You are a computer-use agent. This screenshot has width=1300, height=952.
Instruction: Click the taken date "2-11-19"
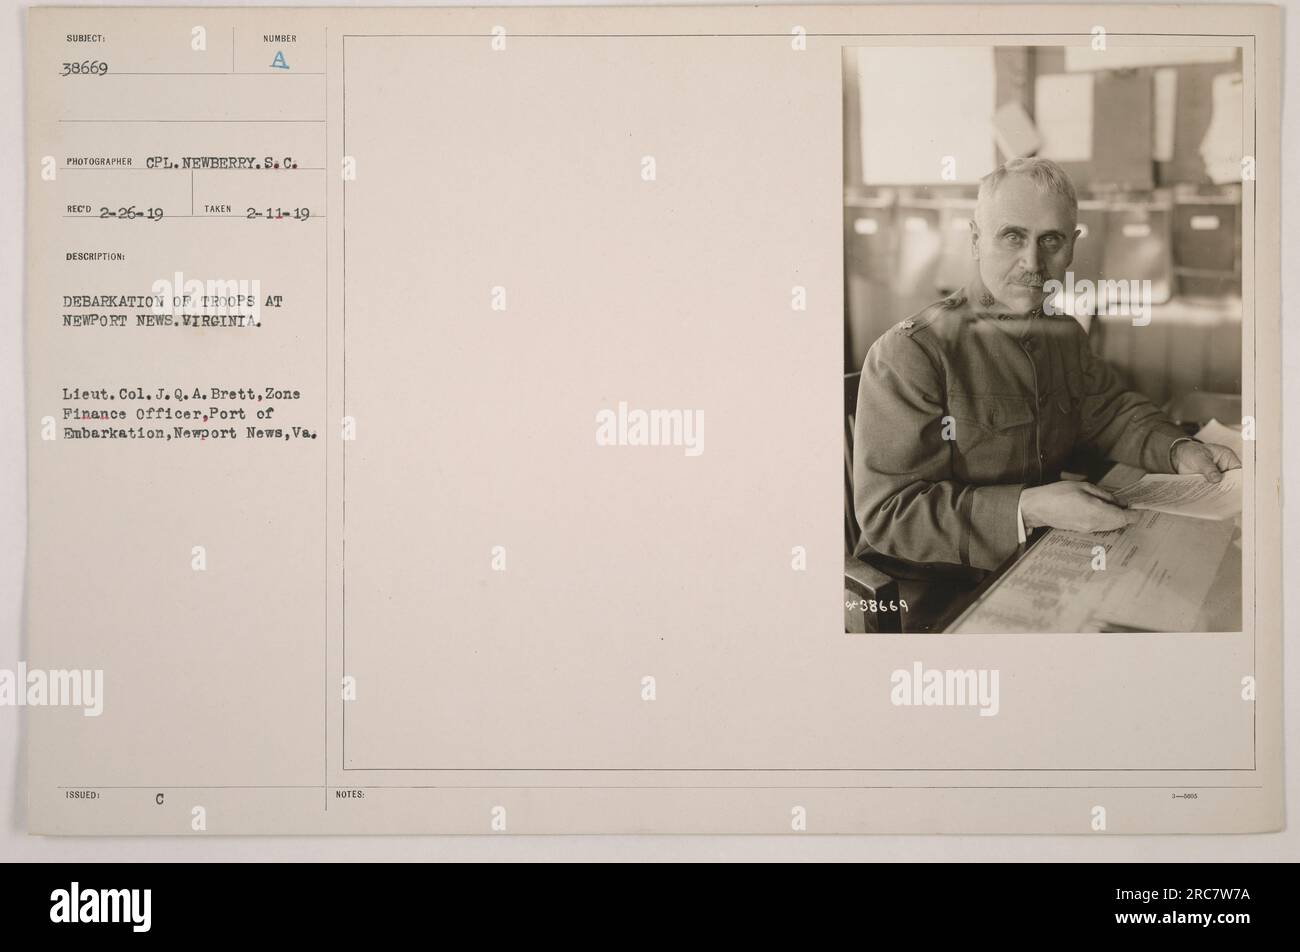pos(279,211)
